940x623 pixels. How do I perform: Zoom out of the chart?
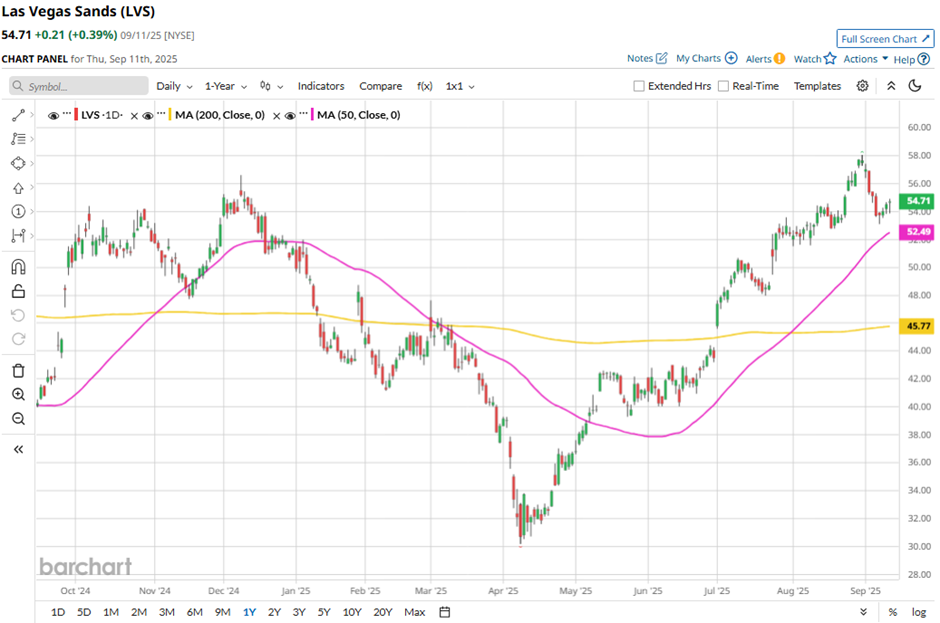point(18,419)
